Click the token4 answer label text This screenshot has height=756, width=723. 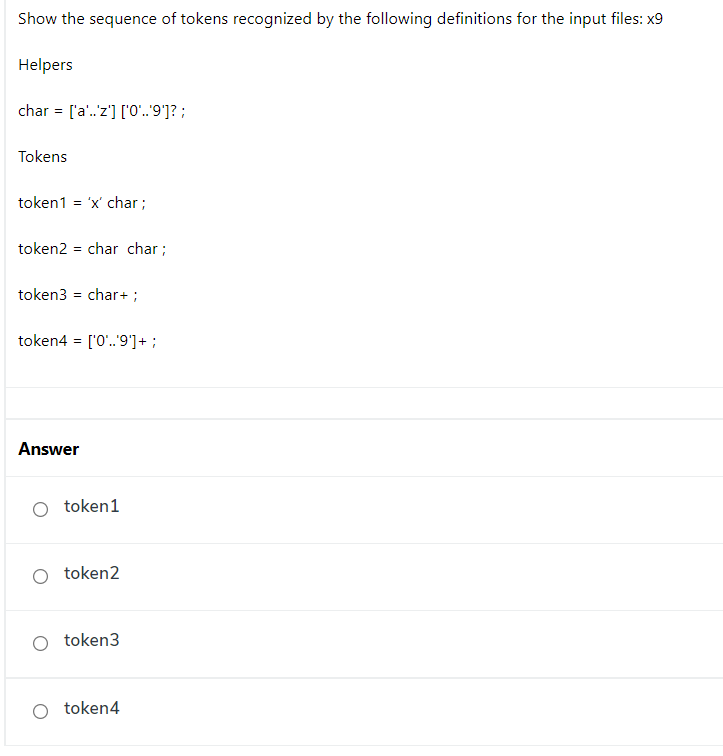pyautogui.click(x=92, y=708)
